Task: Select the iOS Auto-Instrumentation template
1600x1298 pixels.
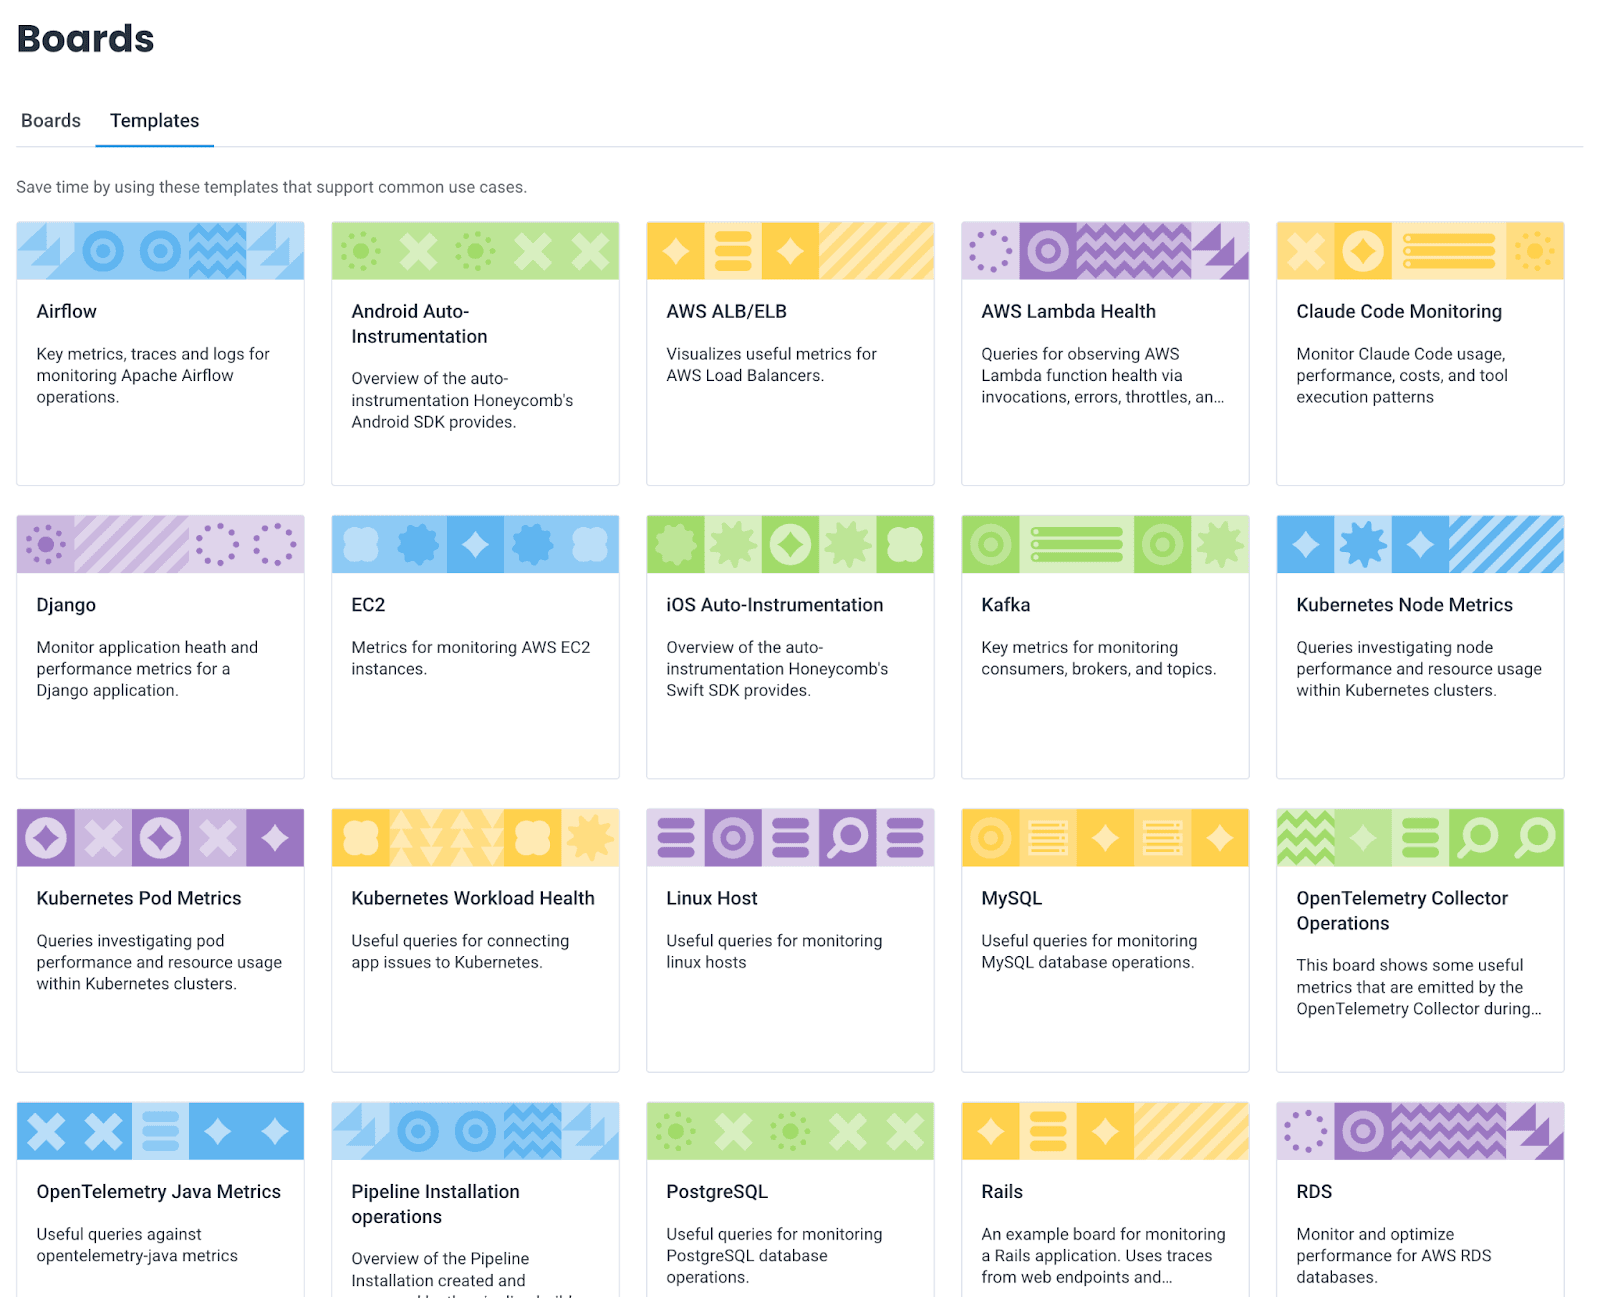Action: pos(775,605)
